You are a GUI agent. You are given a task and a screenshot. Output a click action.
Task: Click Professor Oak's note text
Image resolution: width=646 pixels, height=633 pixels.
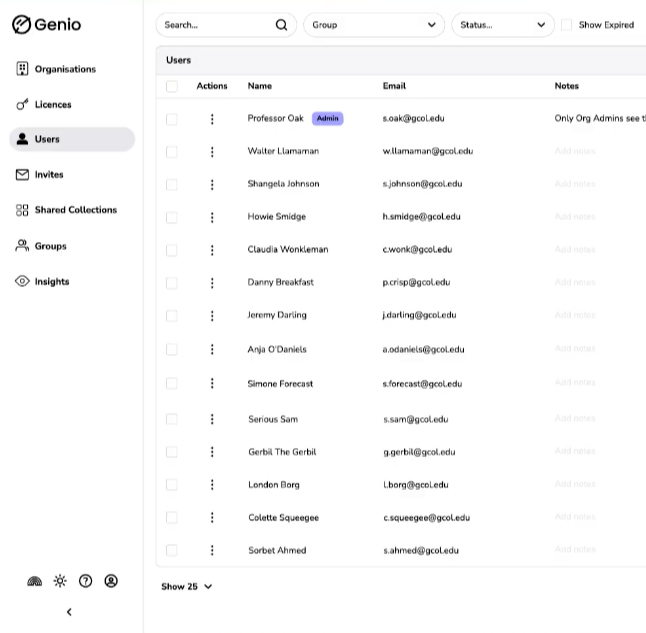[x=600, y=118]
